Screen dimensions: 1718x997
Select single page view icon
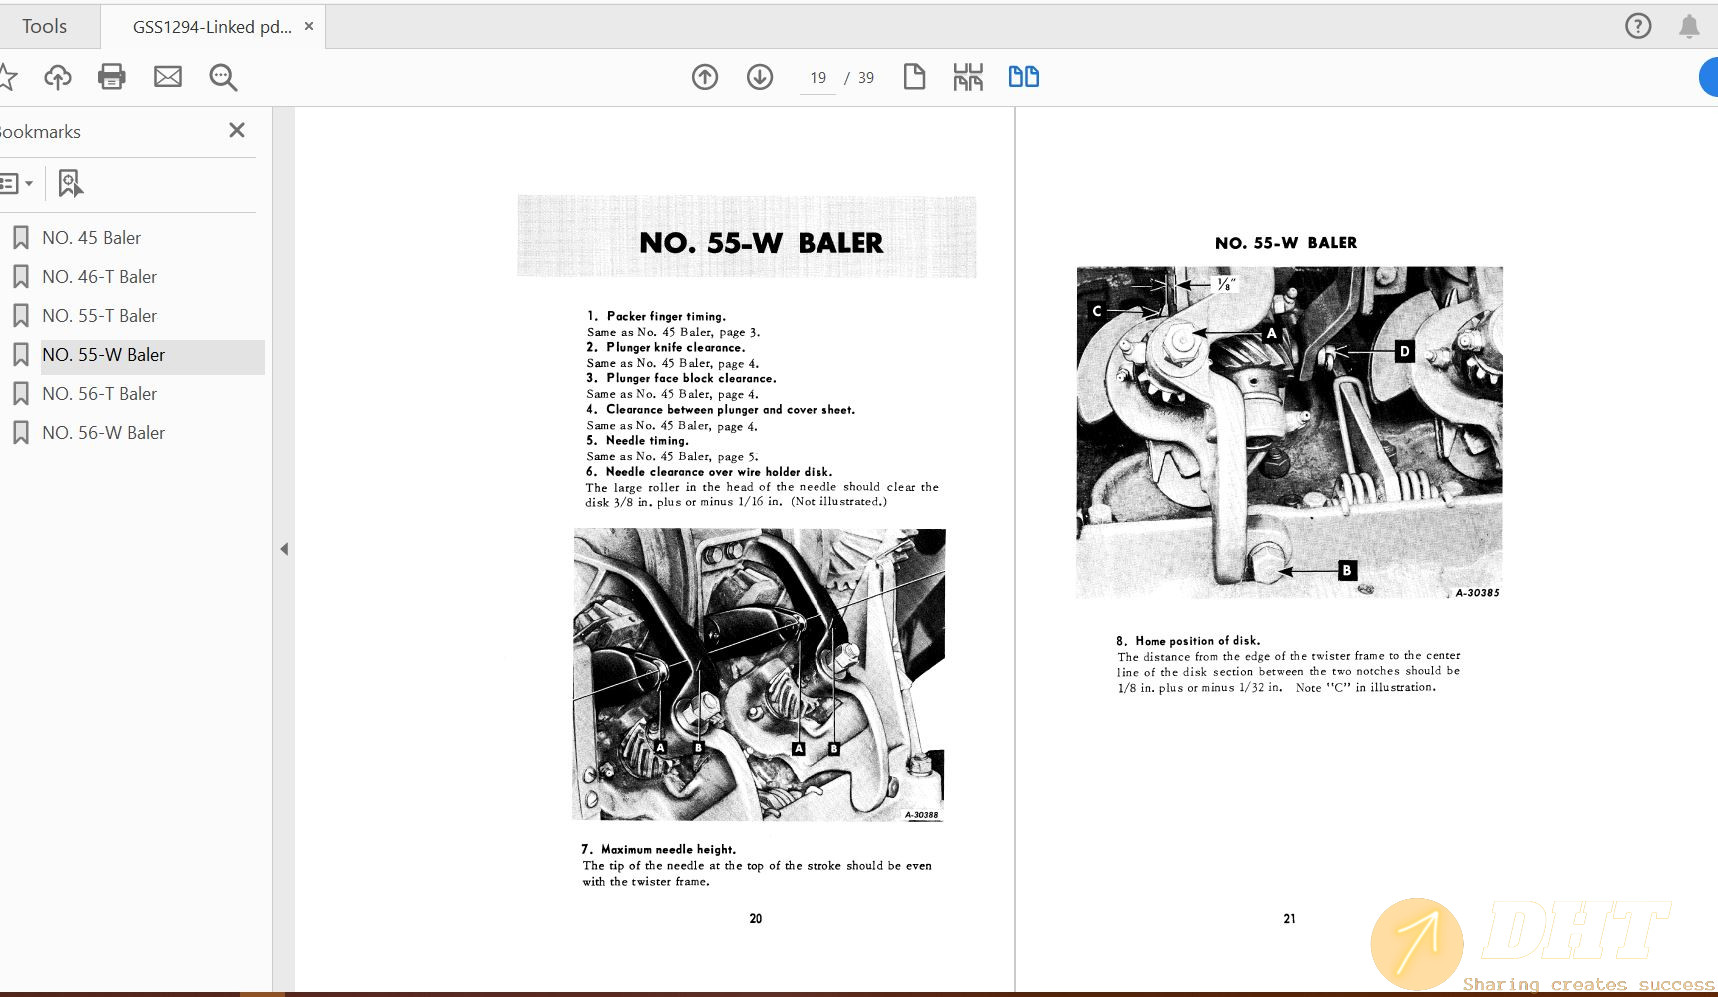914,77
